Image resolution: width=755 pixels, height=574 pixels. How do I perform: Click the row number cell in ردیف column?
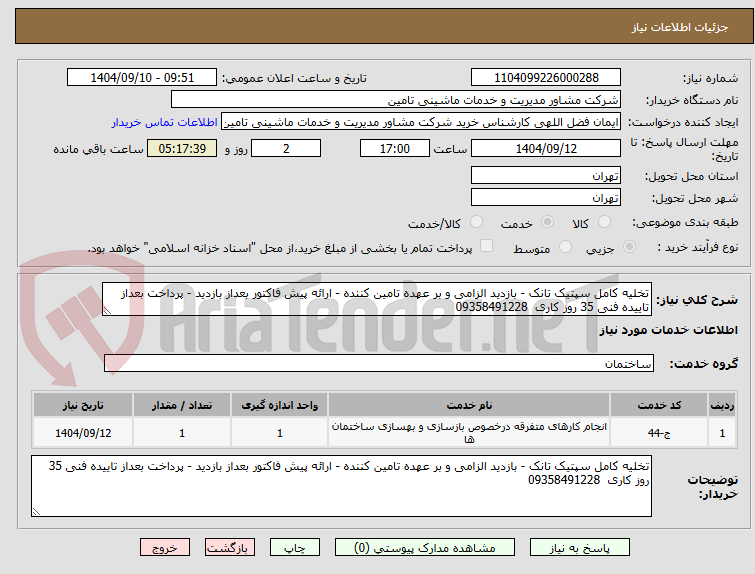coord(722,433)
